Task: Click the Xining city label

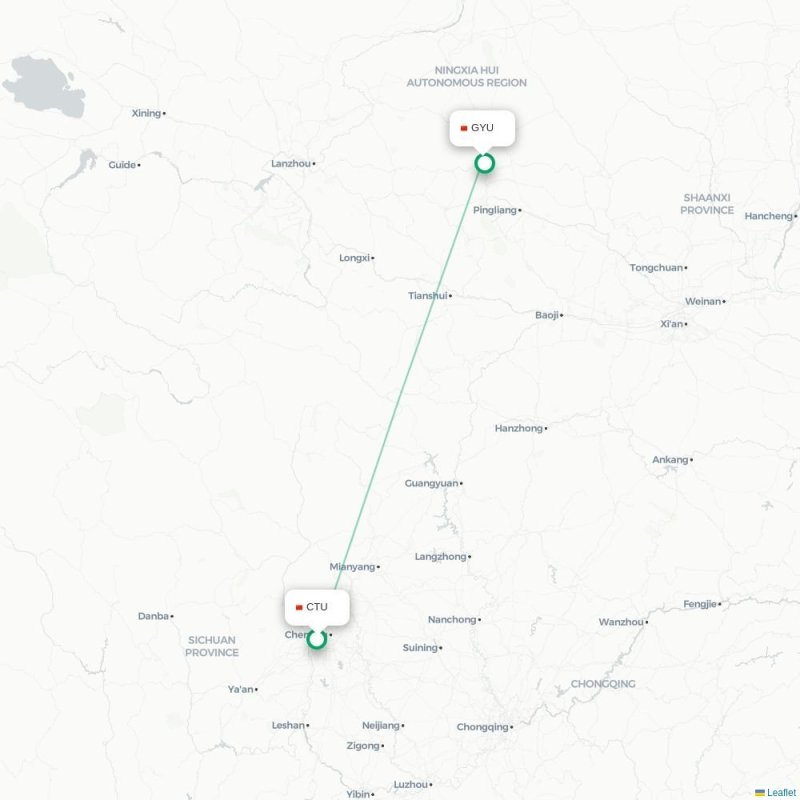Action: point(146,113)
